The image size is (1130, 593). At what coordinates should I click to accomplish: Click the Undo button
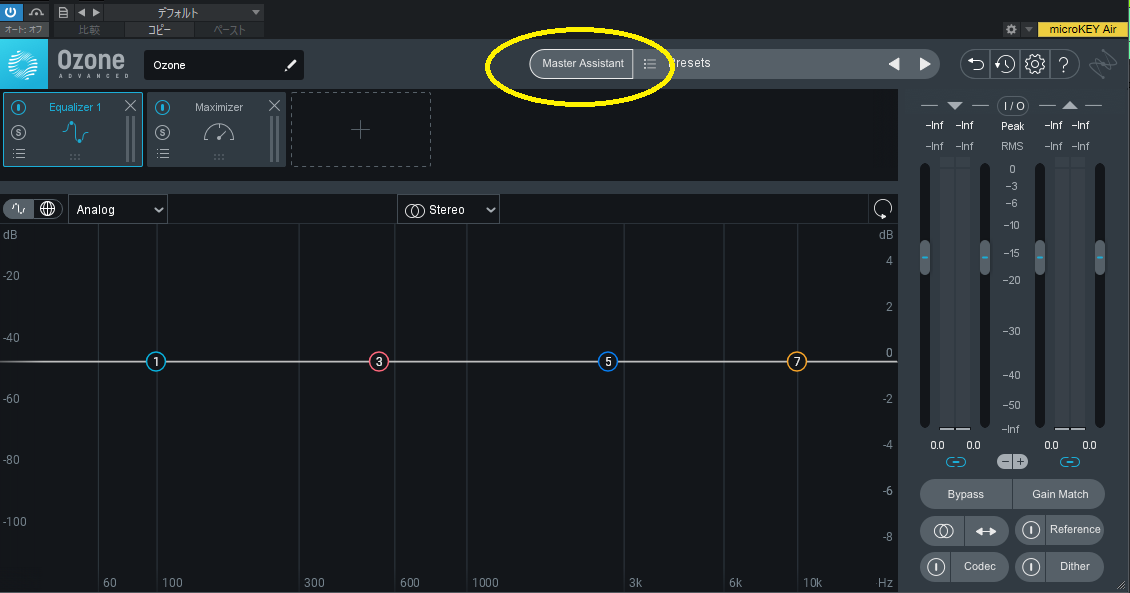tap(976, 64)
